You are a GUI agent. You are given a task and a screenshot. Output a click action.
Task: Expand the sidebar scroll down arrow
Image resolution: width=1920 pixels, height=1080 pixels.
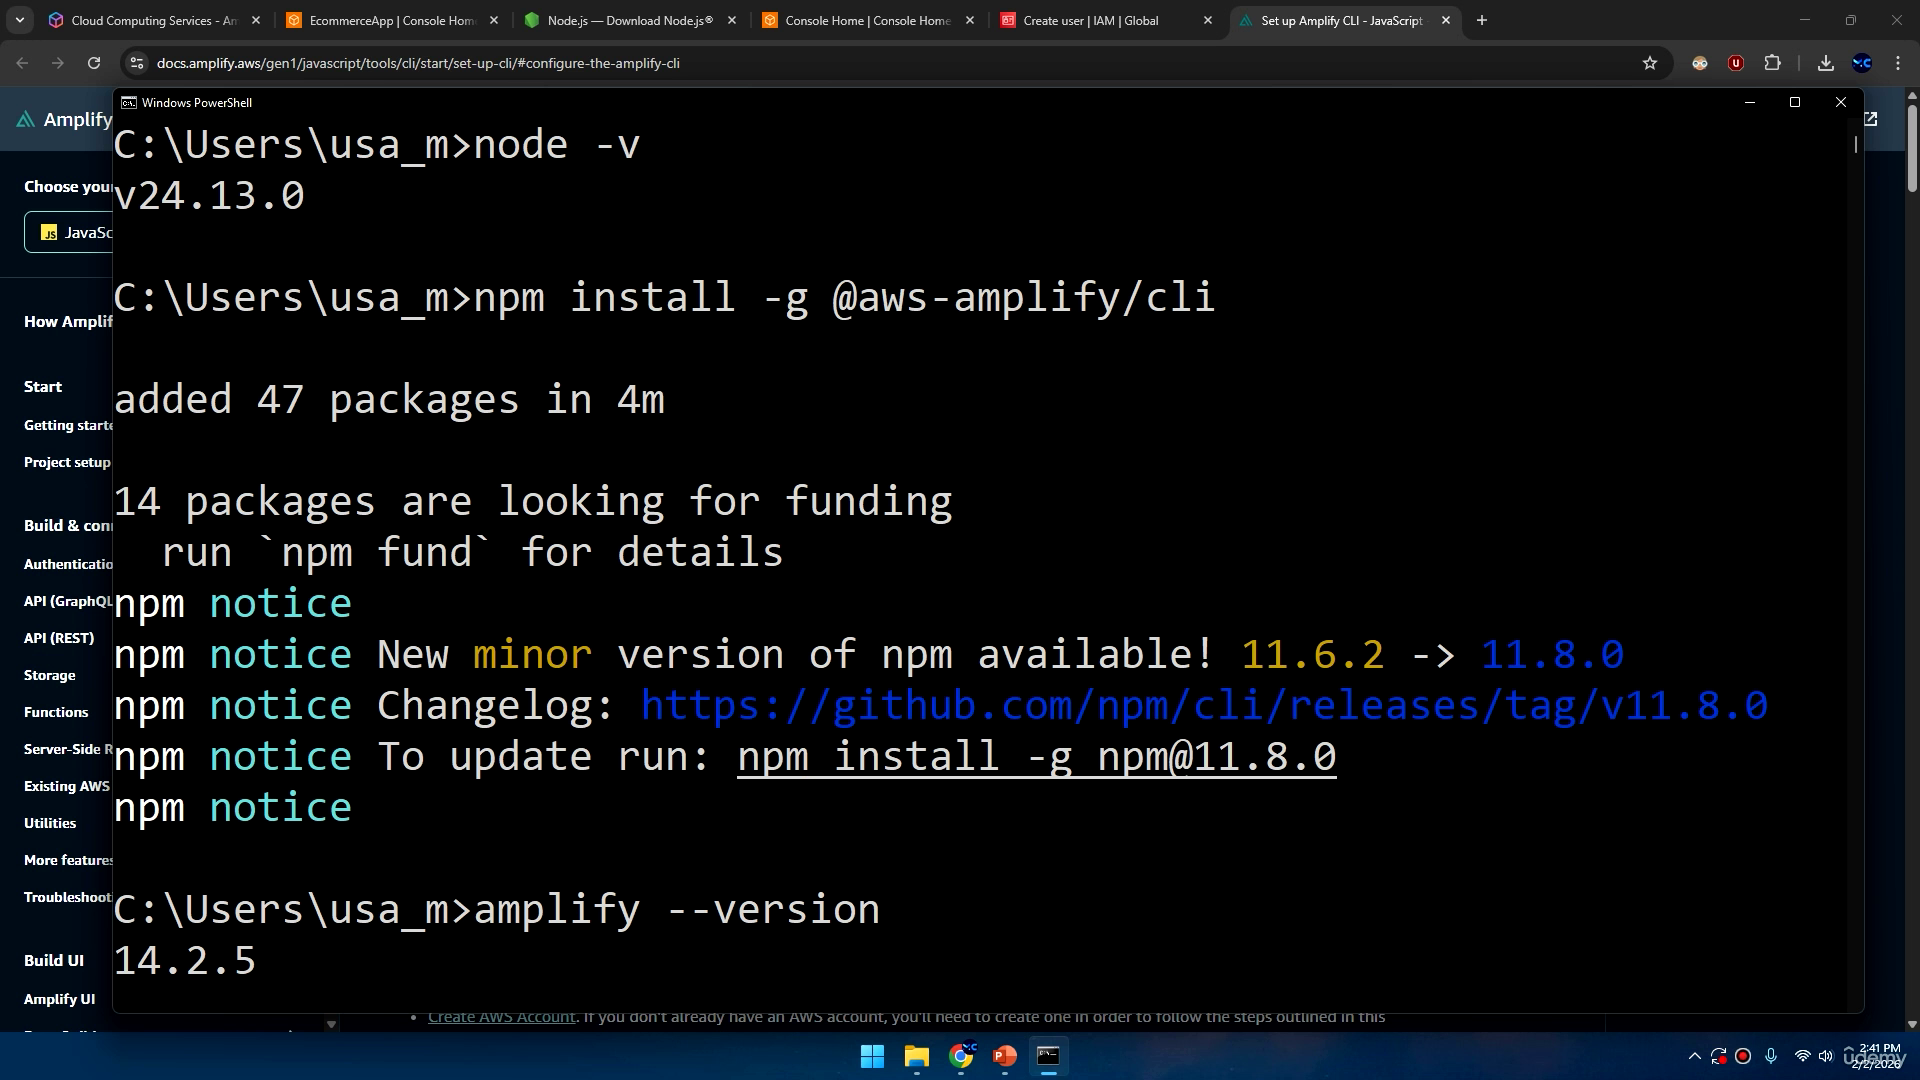coord(331,1024)
